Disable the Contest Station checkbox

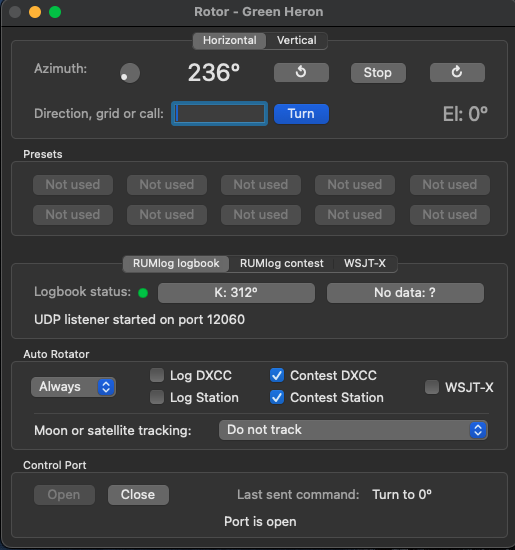tap(277, 397)
